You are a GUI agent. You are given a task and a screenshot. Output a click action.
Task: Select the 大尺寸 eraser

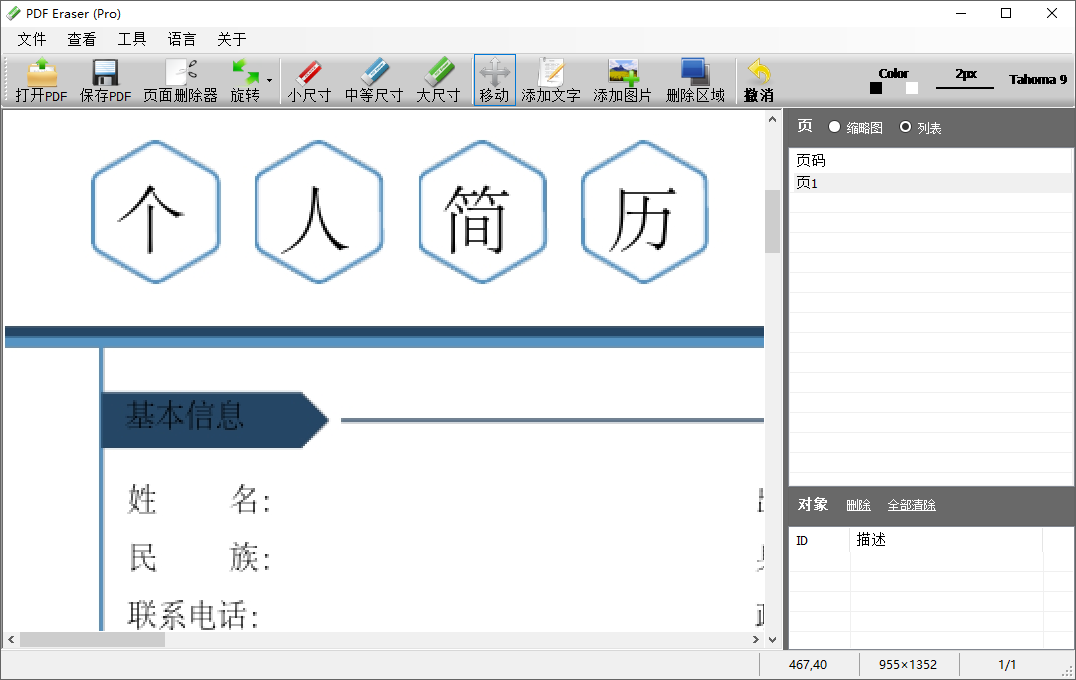pos(438,80)
